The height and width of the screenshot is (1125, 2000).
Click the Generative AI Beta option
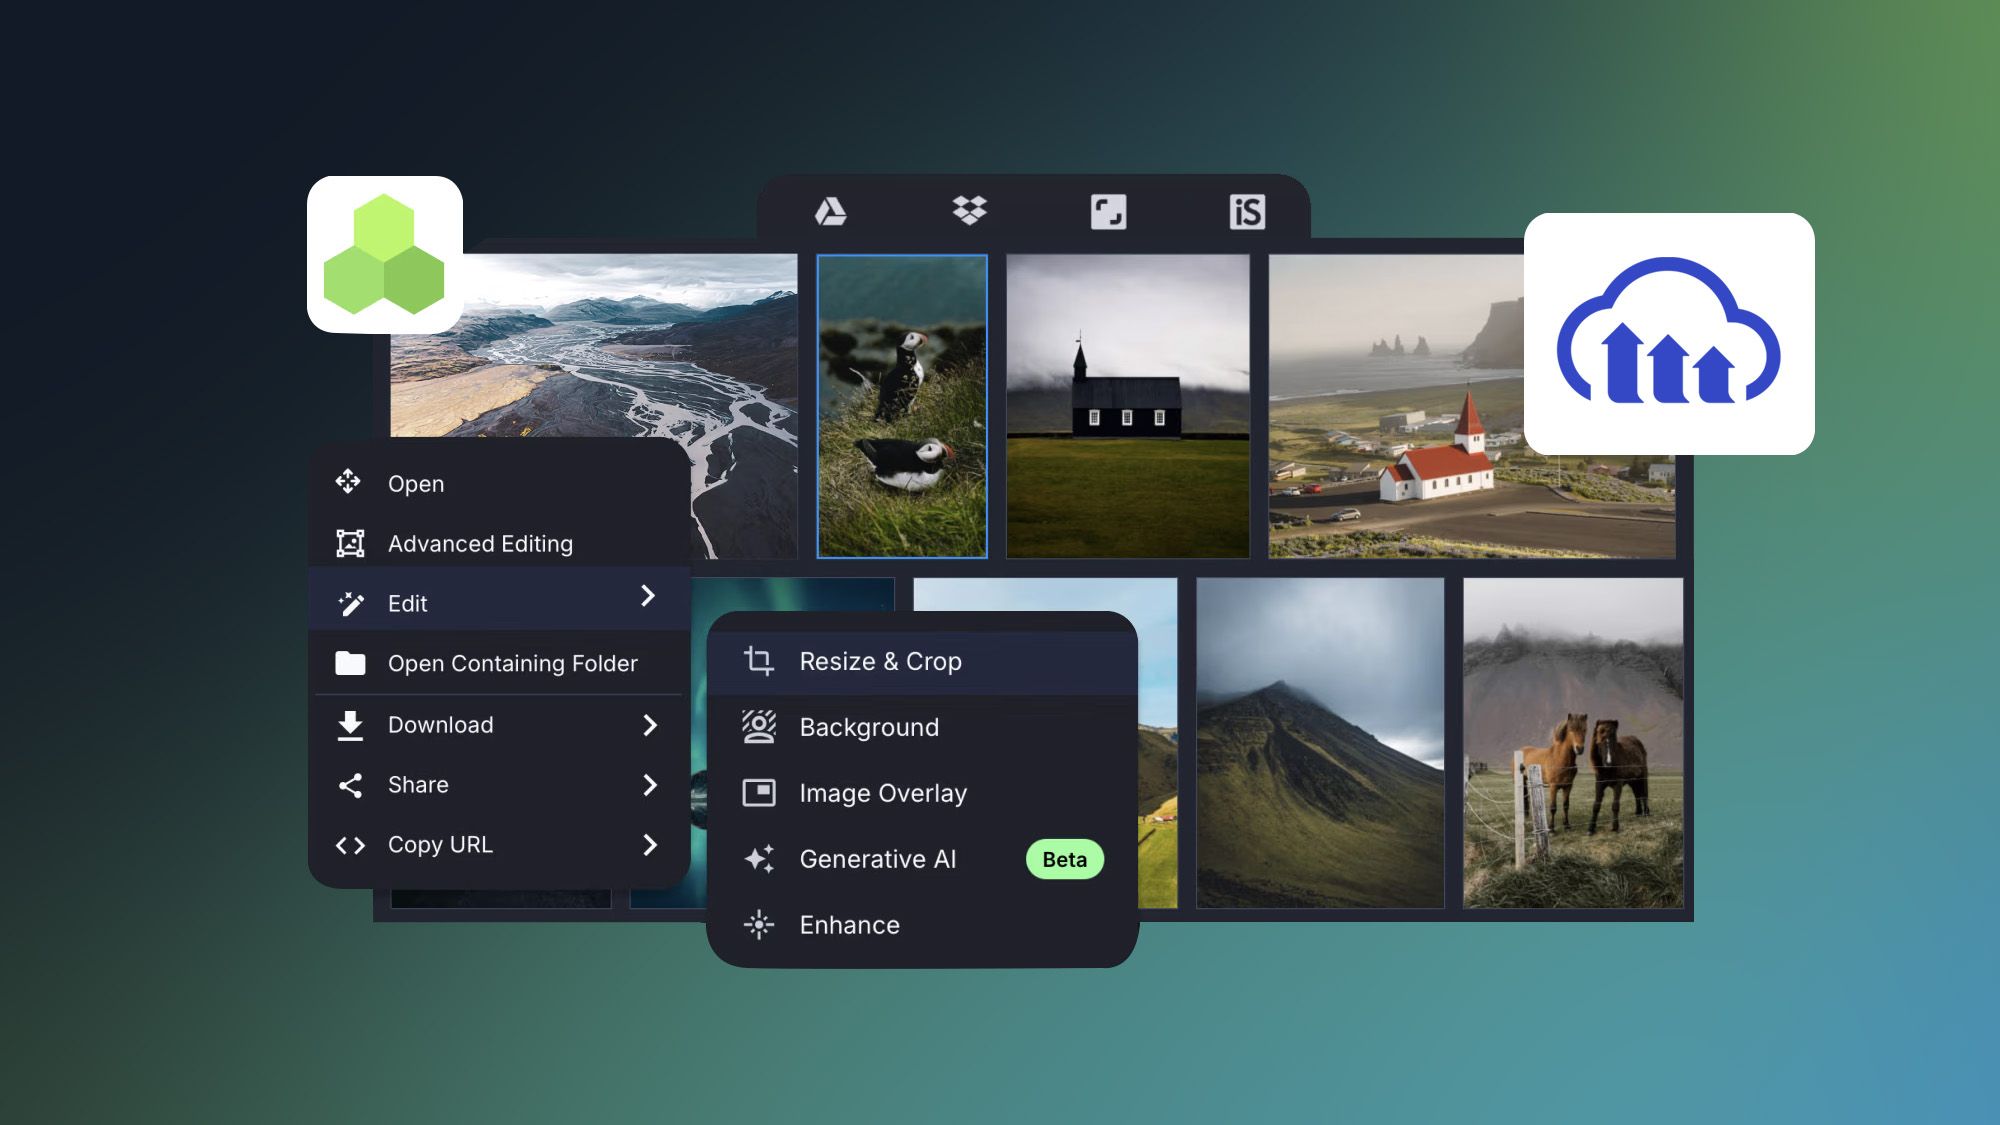[x=924, y=859]
